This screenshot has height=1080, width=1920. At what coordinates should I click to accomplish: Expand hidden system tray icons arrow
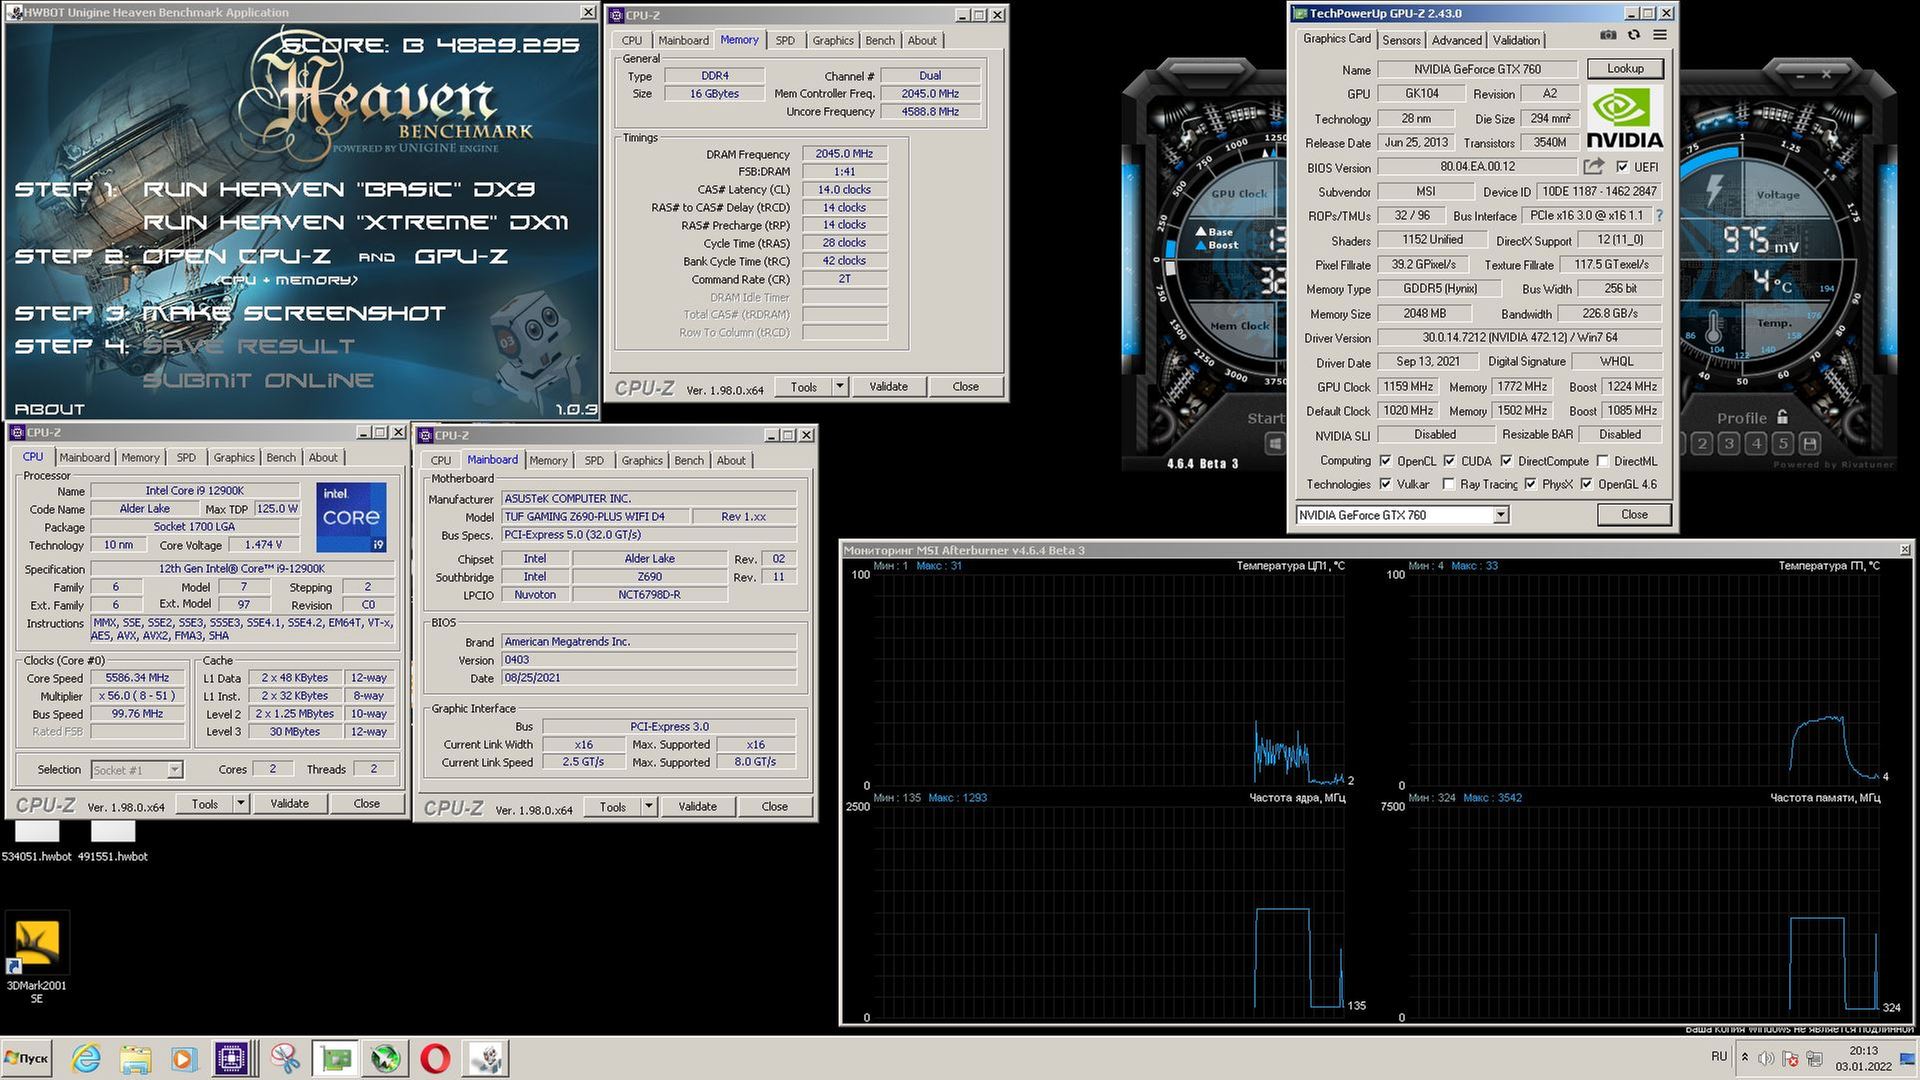1745,1057
